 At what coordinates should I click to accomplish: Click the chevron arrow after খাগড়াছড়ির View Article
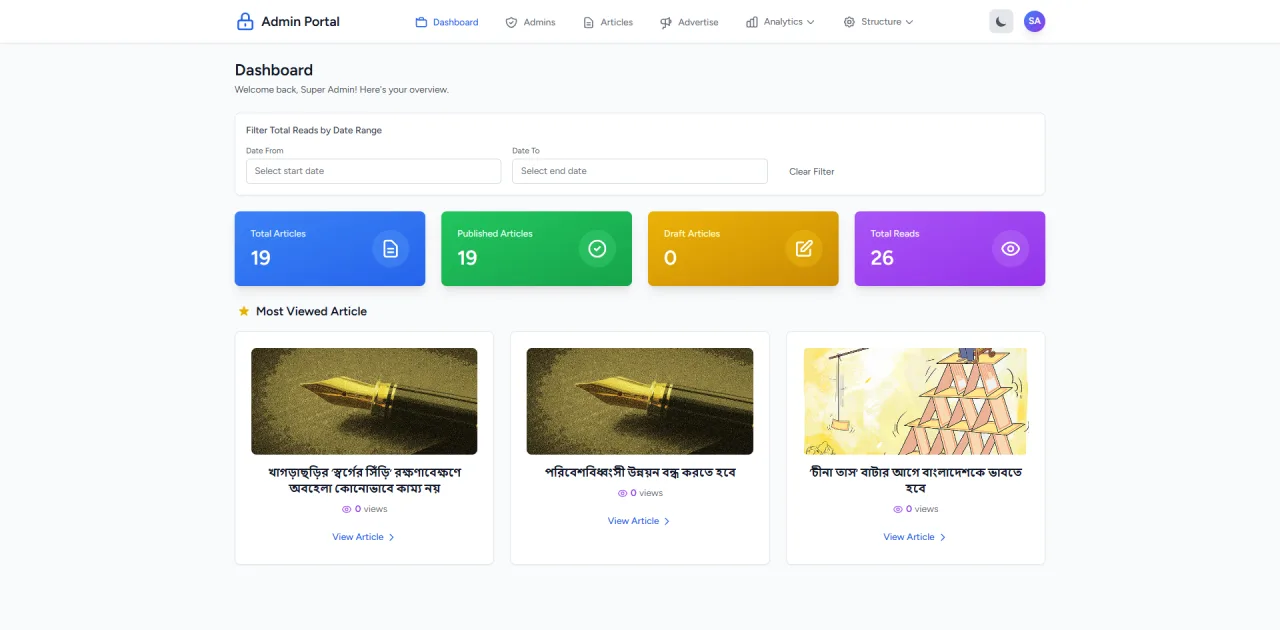point(391,537)
